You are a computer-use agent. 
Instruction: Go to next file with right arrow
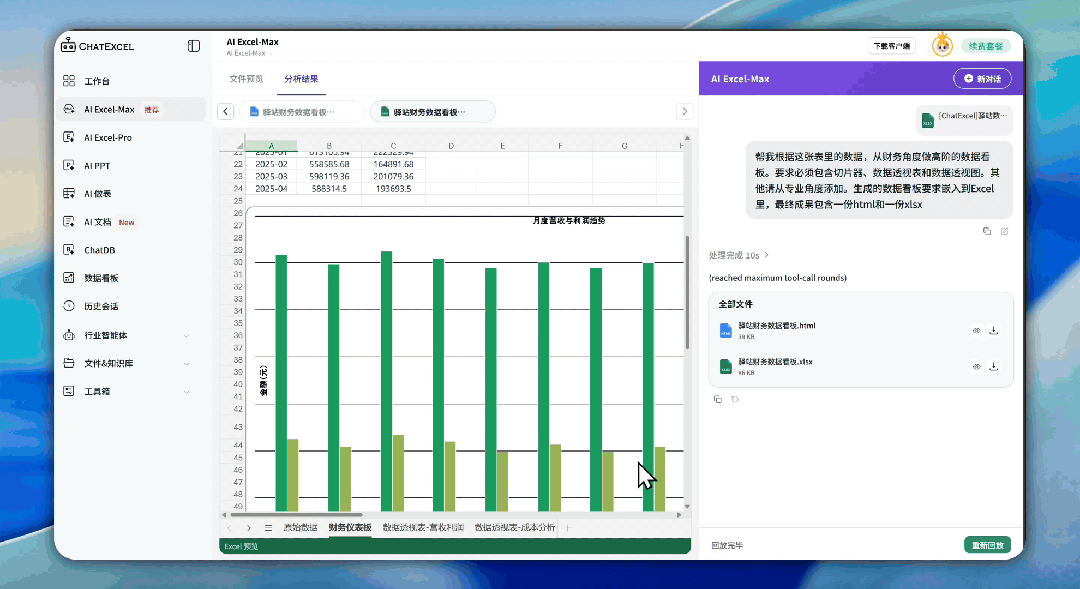click(x=684, y=112)
